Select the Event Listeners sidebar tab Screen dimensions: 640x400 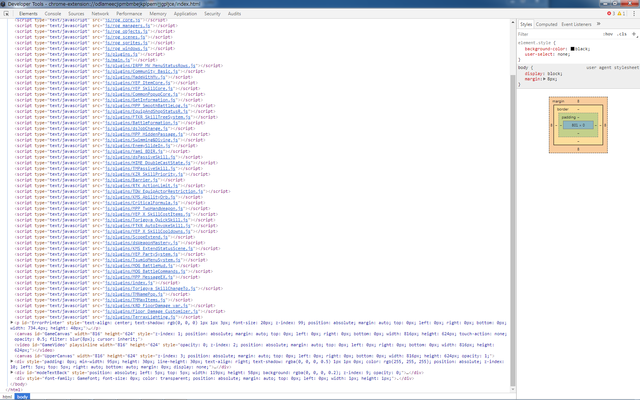tap(576, 24)
